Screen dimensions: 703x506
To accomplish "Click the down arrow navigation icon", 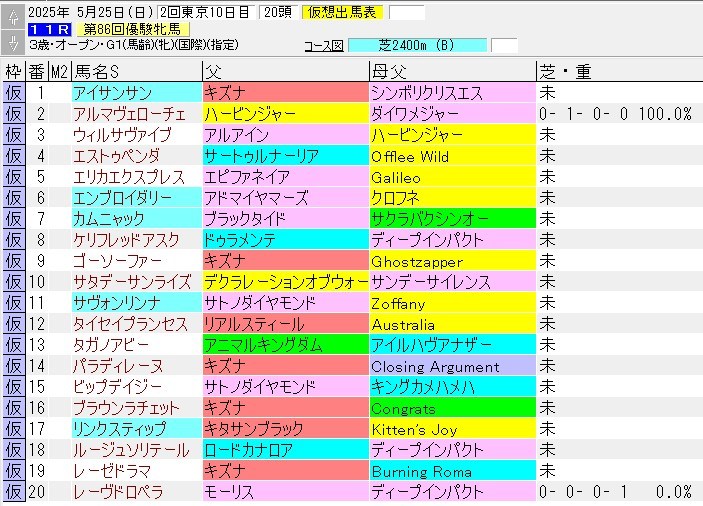I will pyautogui.click(x=13, y=42).
